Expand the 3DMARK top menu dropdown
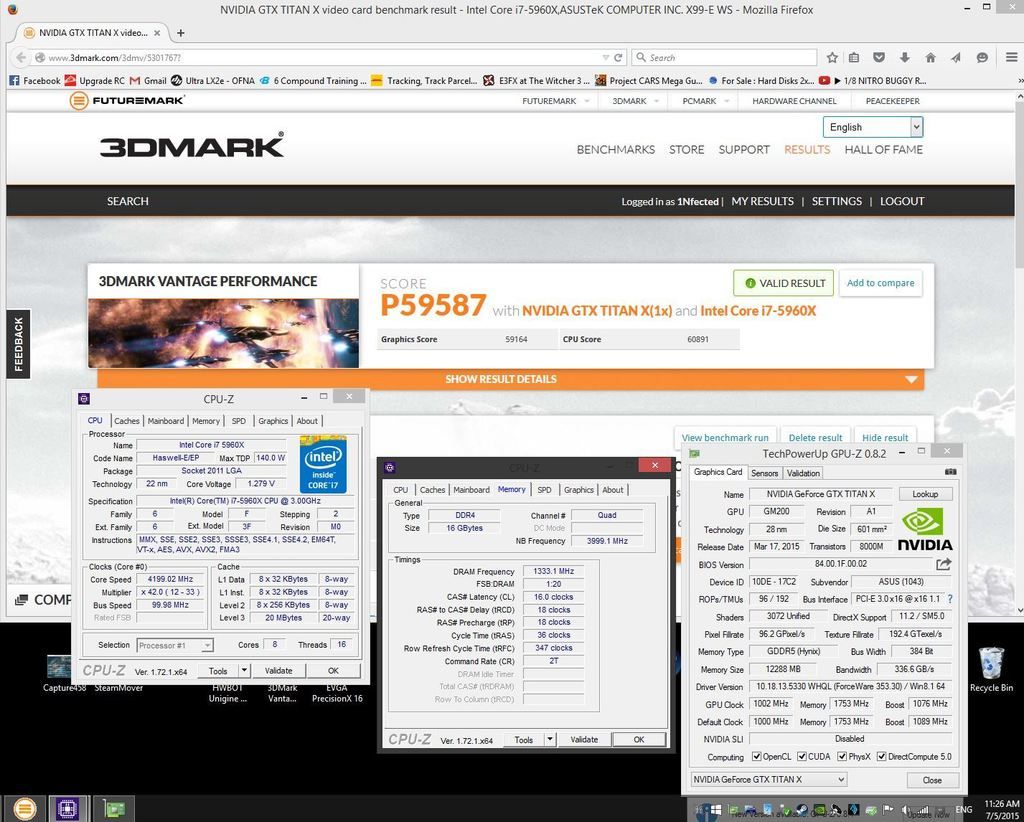1024x822 pixels. click(656, 101)
